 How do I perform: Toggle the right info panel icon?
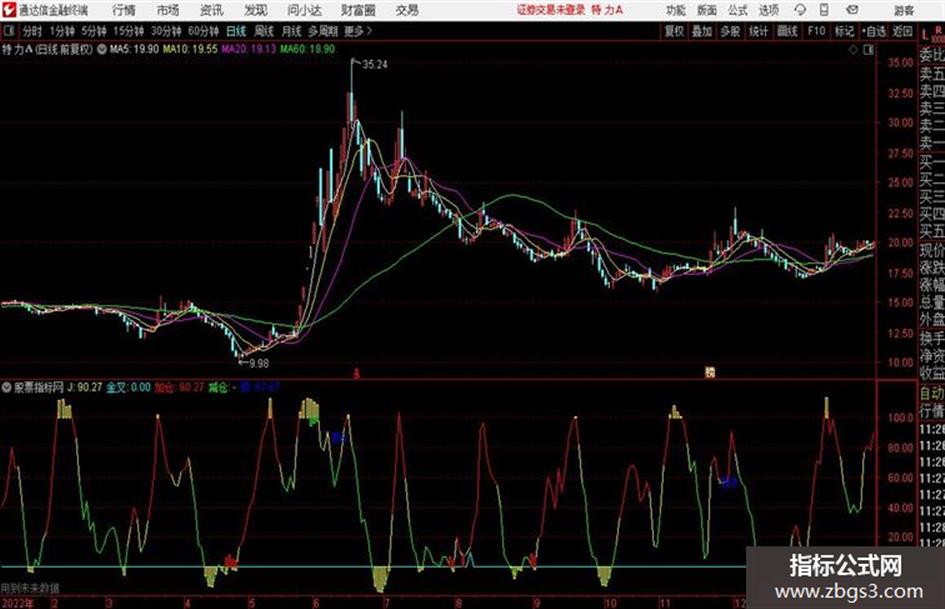point(868,50)
